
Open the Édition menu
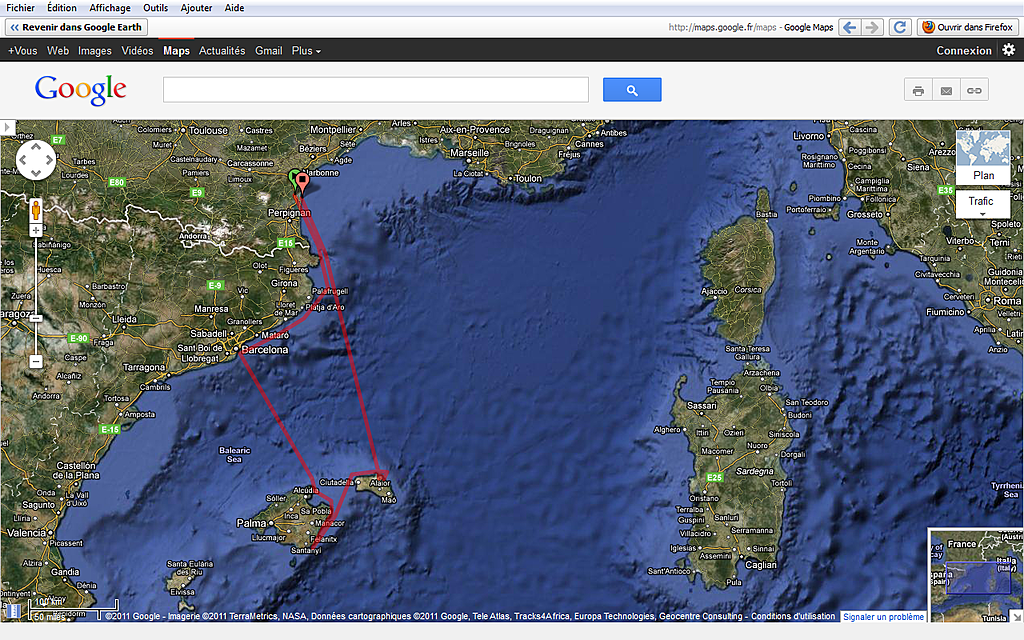pos(62,8)
